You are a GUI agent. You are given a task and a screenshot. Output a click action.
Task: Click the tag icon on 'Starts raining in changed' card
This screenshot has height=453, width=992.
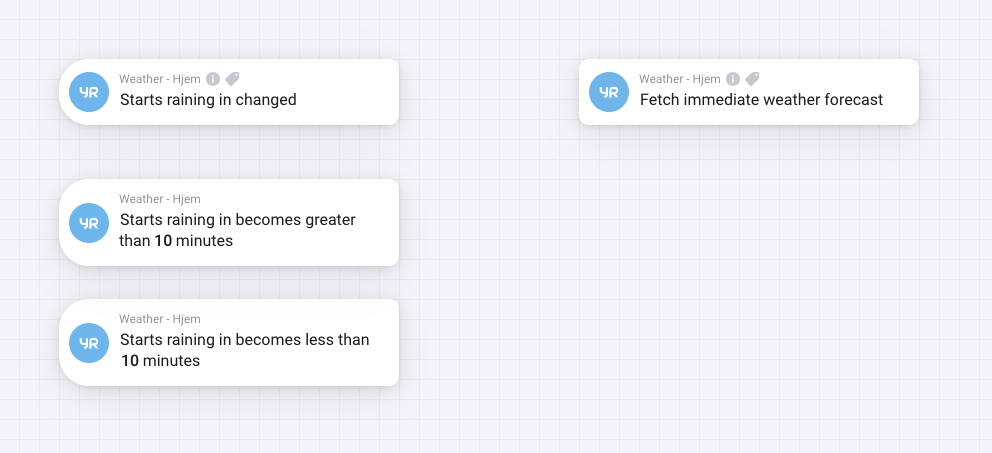tap(232, 79)
